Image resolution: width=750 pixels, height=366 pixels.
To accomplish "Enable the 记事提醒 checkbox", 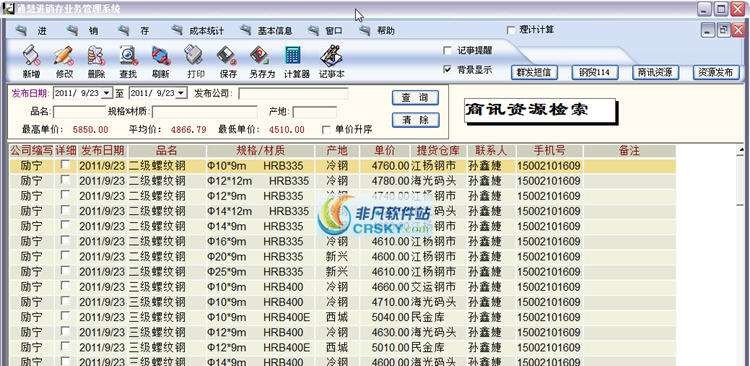I will point(448,50).
